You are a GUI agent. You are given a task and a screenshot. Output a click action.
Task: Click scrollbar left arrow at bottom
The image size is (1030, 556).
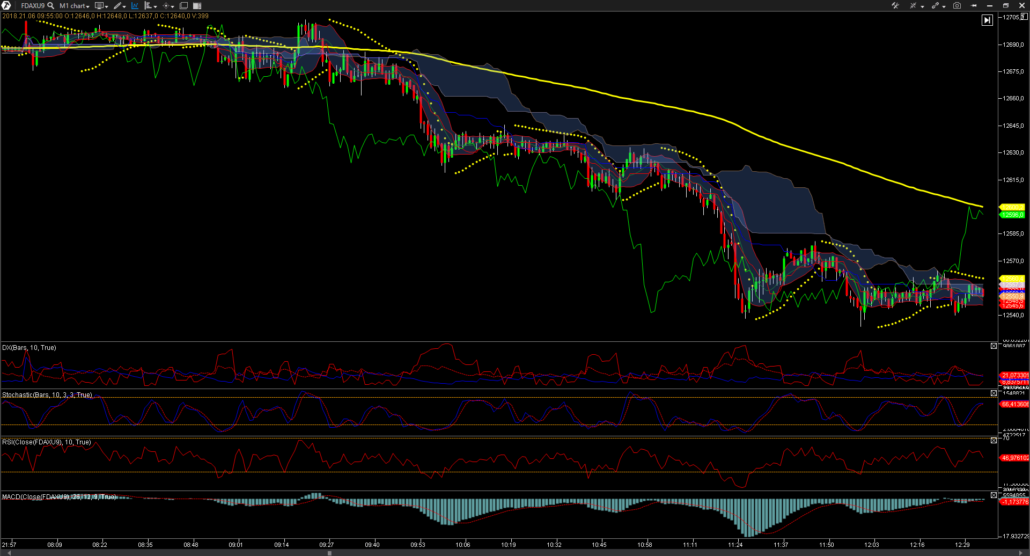9,553
